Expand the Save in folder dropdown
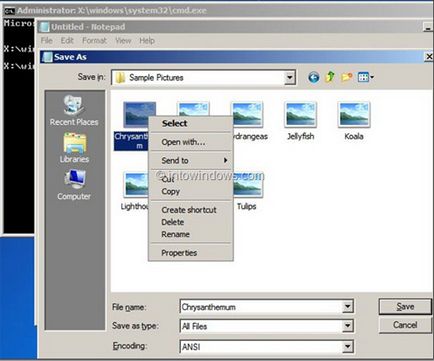The image size is (434, 361). pos(290,78)
